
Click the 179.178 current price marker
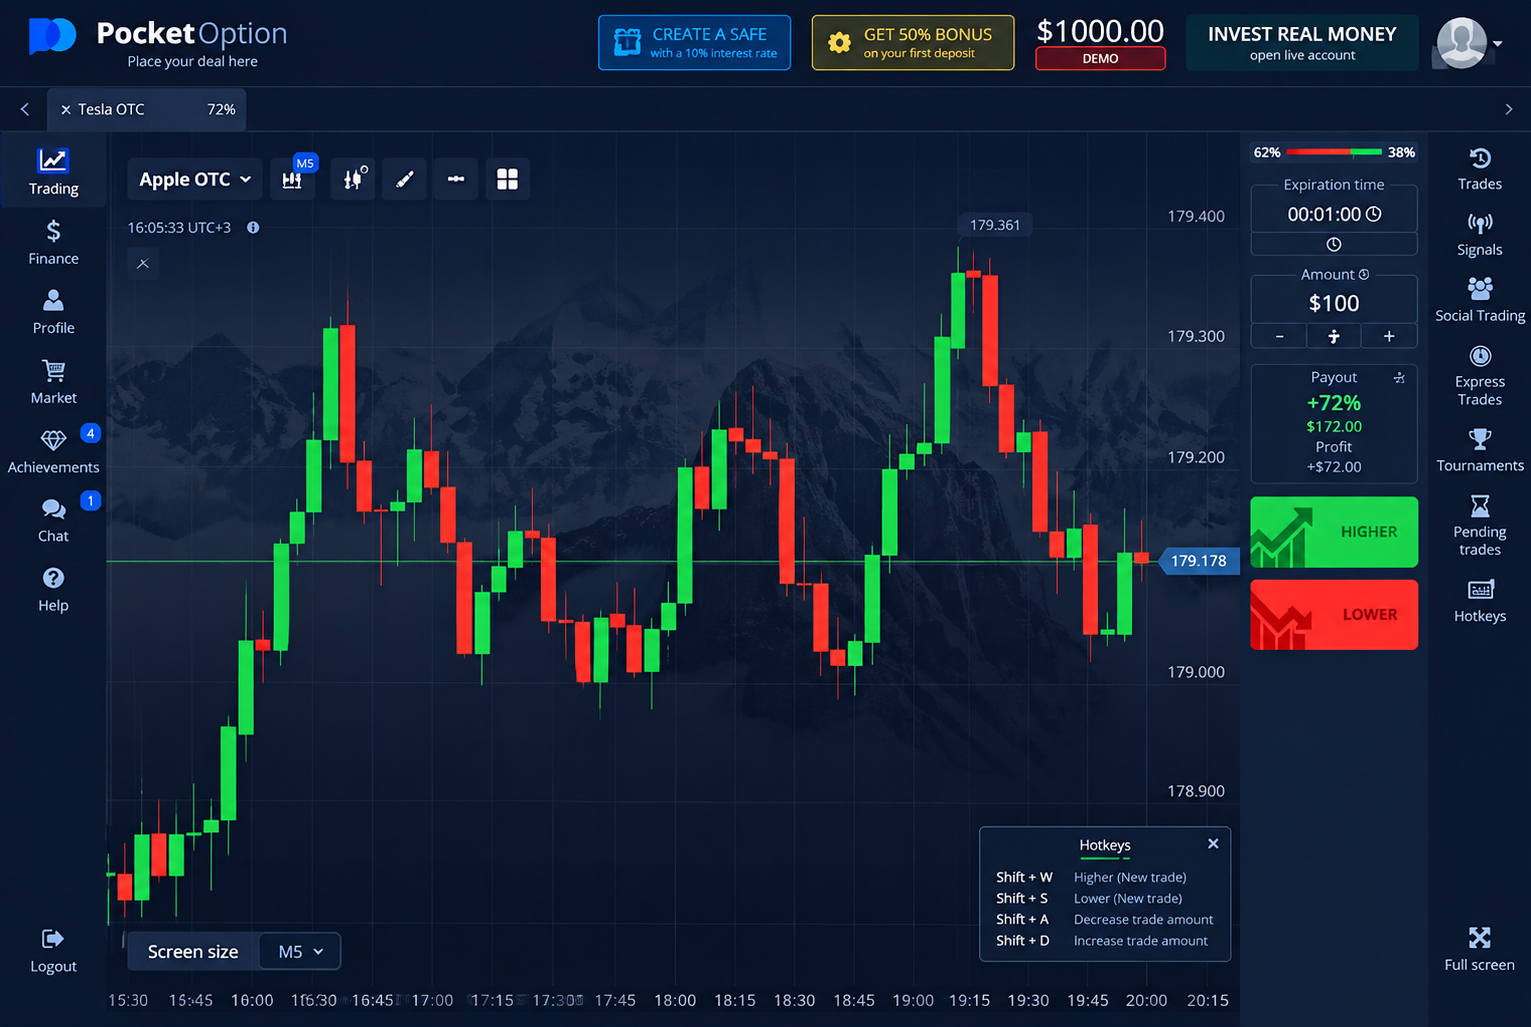point(1197,561)
